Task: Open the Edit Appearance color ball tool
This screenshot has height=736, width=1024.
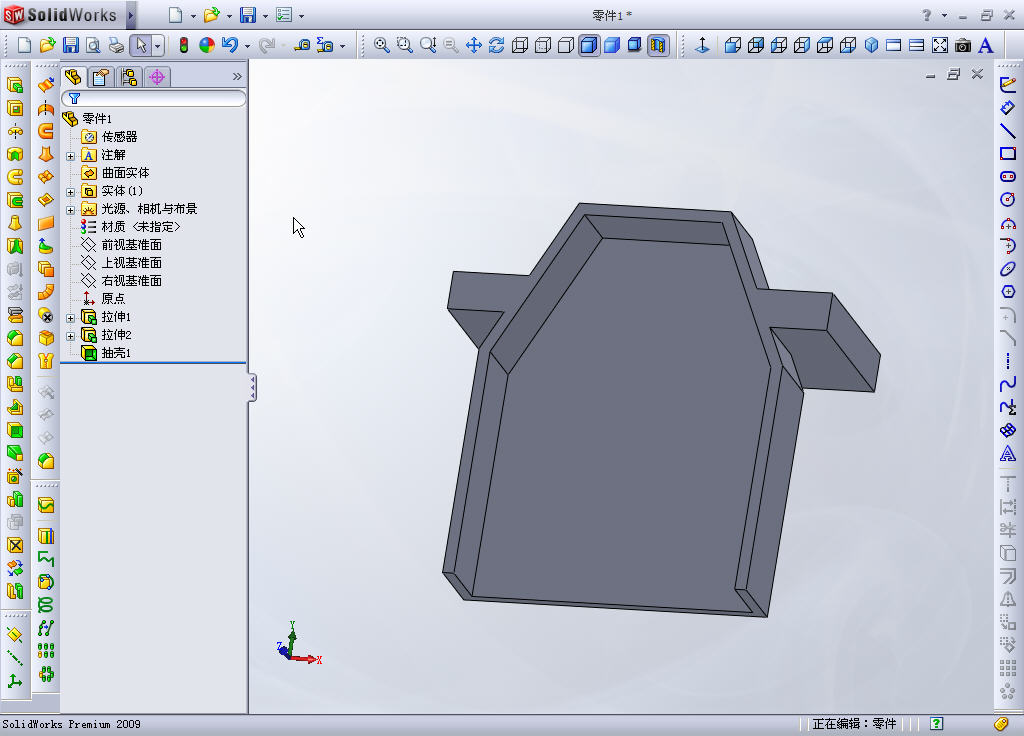Action: [x=206, y=45]
